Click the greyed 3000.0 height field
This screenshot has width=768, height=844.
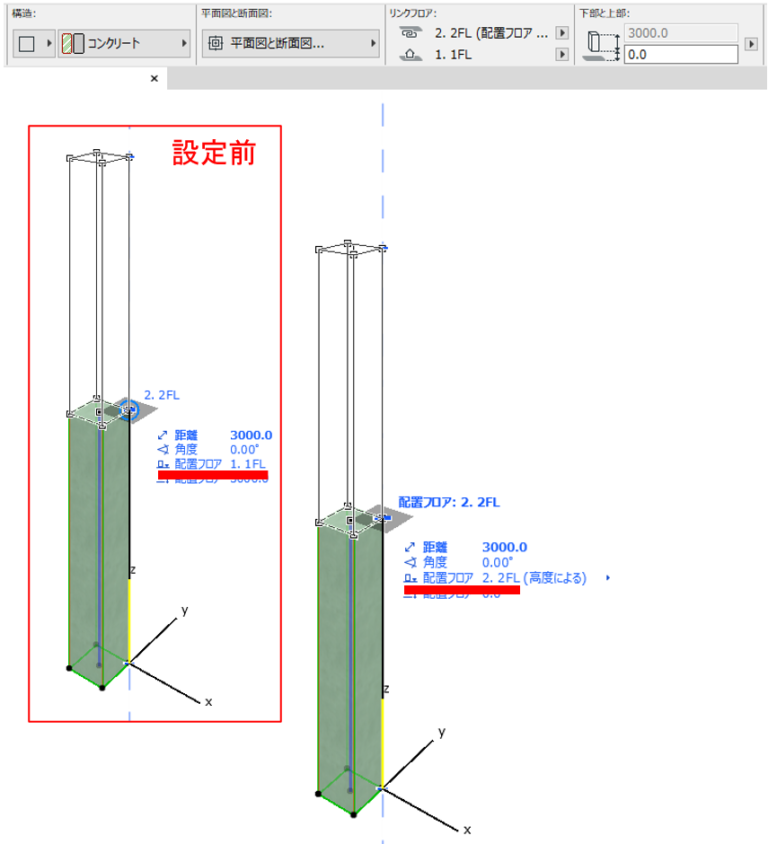pyautogui.click(x=681, y=33)
